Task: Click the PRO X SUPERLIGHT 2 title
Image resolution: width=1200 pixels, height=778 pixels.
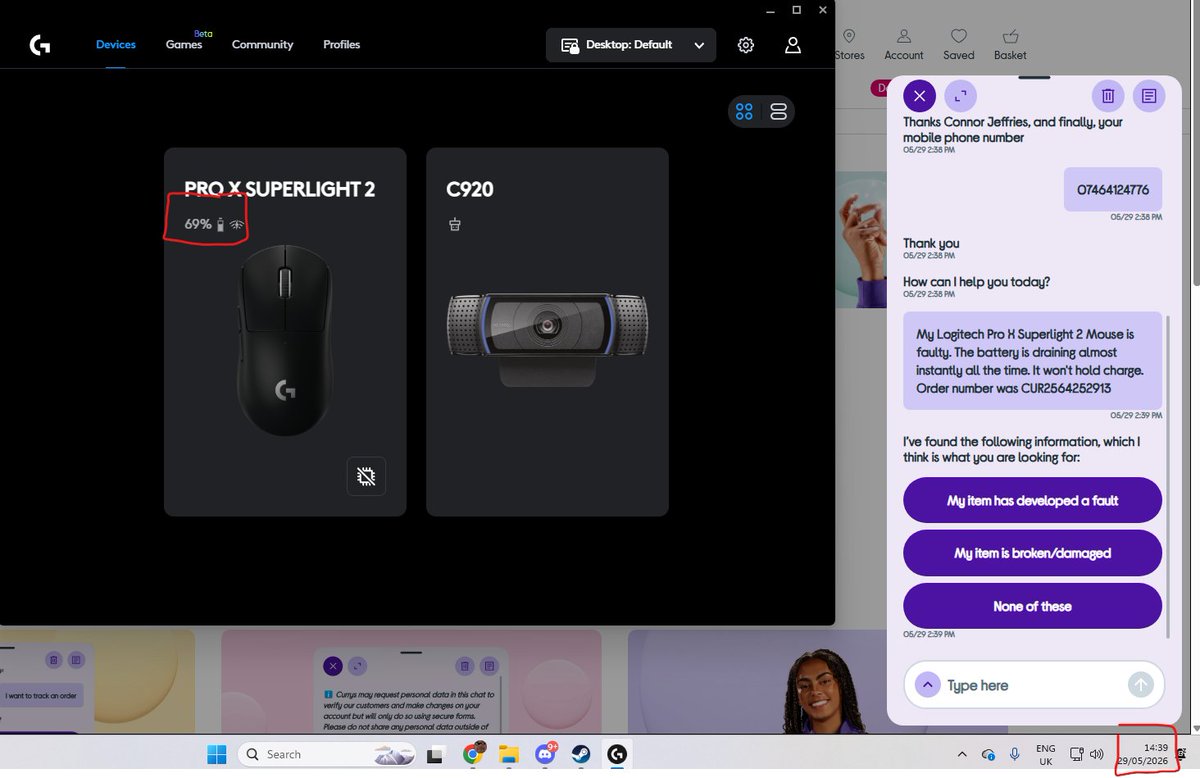Action: [x=279, y=189]
